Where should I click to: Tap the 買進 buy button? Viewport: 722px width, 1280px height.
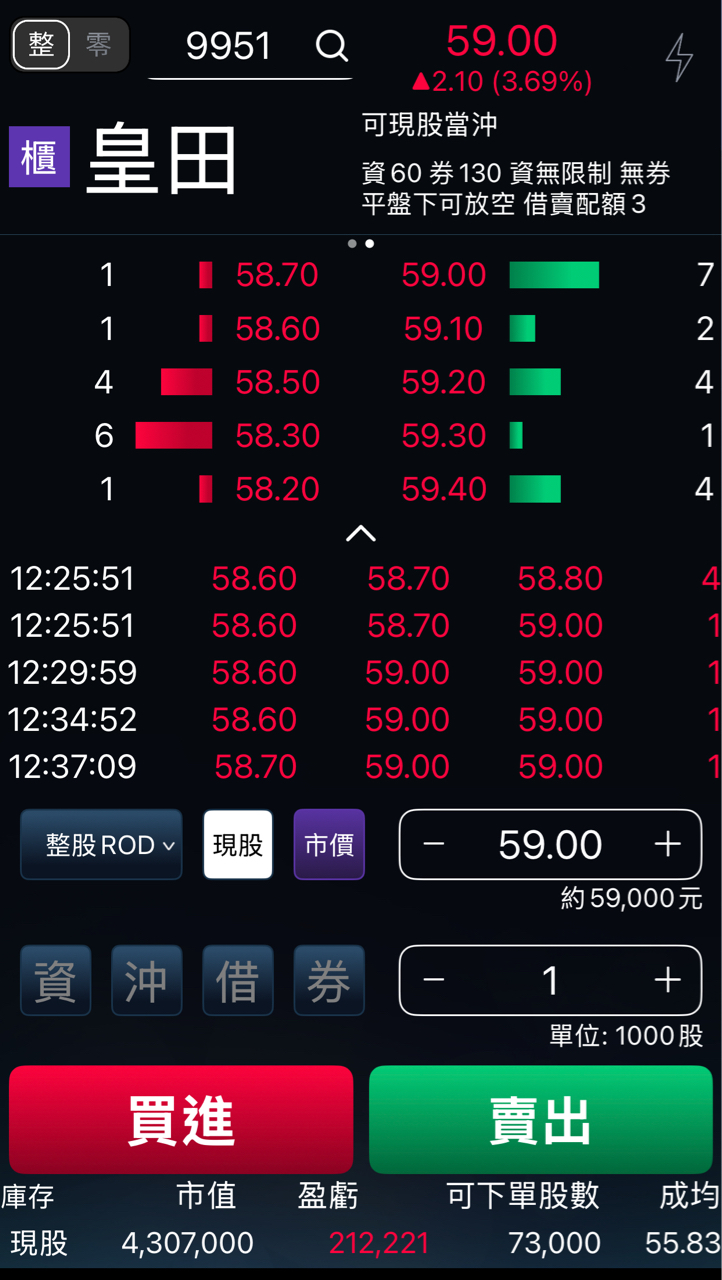click(181, 1120)
